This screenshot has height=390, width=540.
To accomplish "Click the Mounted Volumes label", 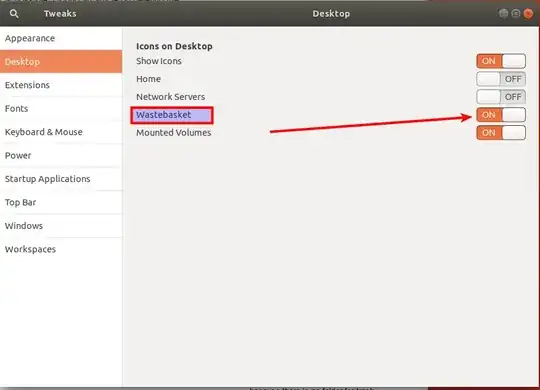I will coord(174,133).
